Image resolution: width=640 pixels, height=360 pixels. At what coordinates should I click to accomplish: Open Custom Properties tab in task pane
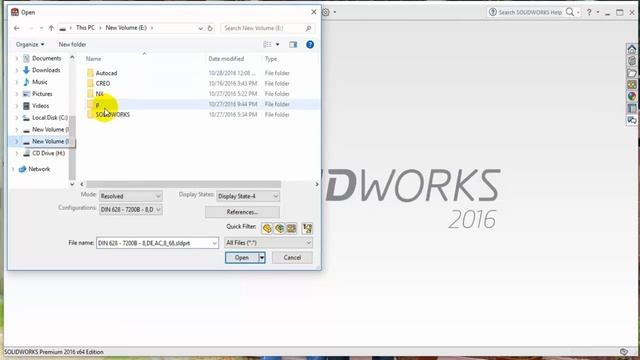[x=632, y=108]
